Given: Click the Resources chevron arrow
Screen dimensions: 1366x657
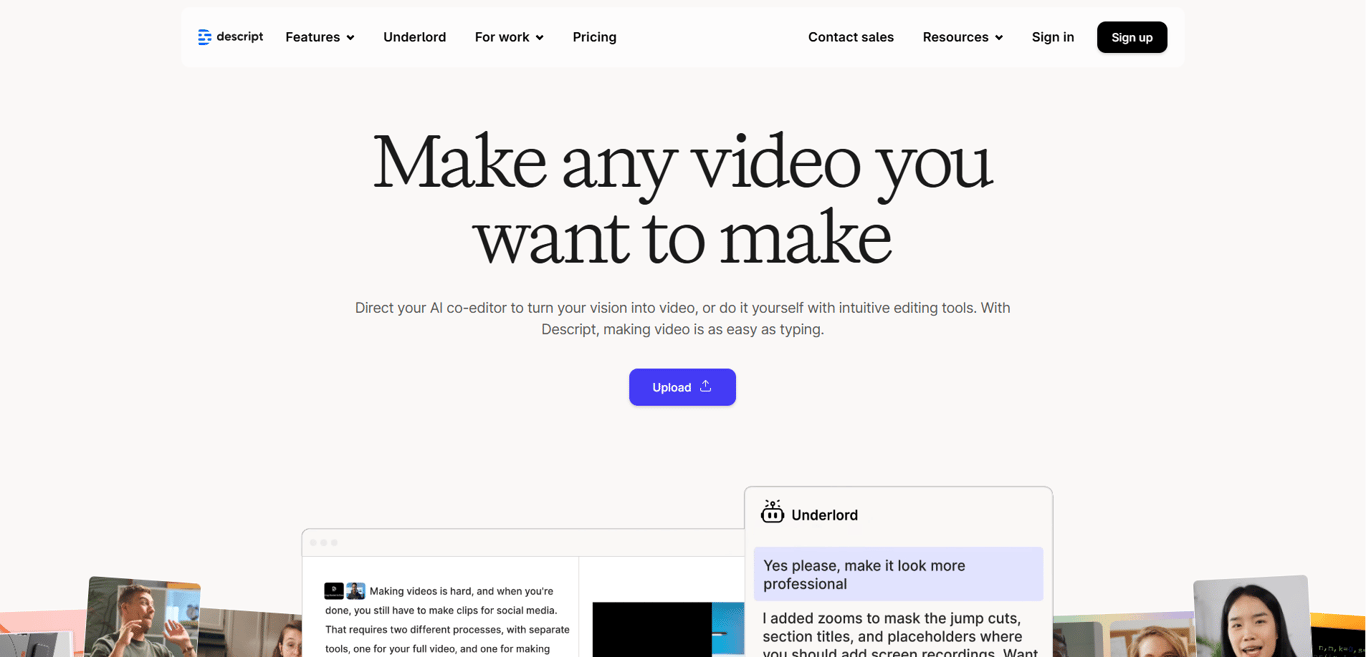Looking at the screenshot, I should [998, 38].
